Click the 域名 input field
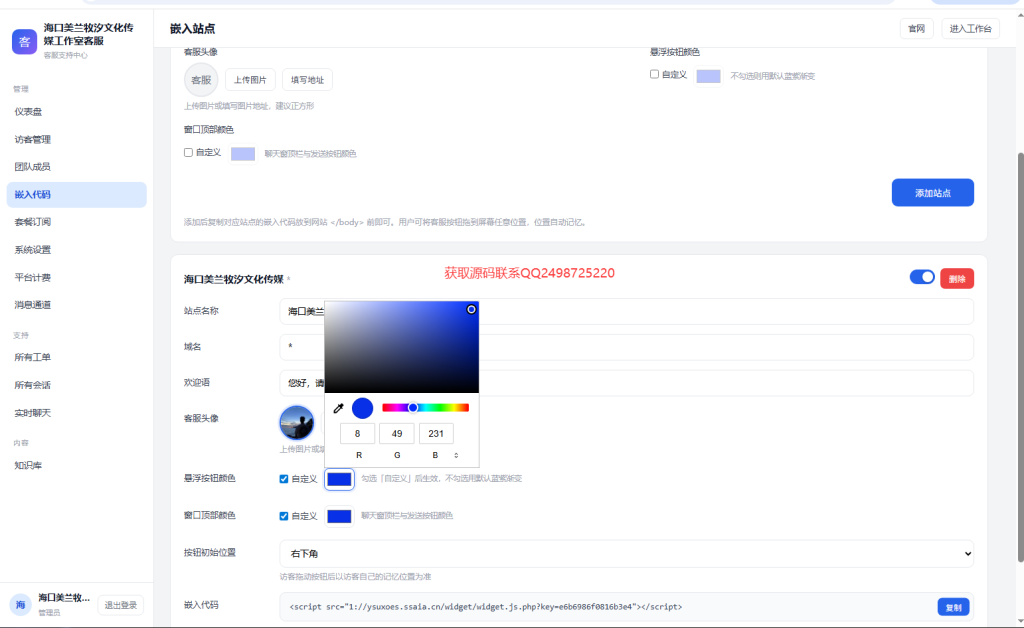The width and height of the screenshot is (1024, 628). [x=626, y=347]
